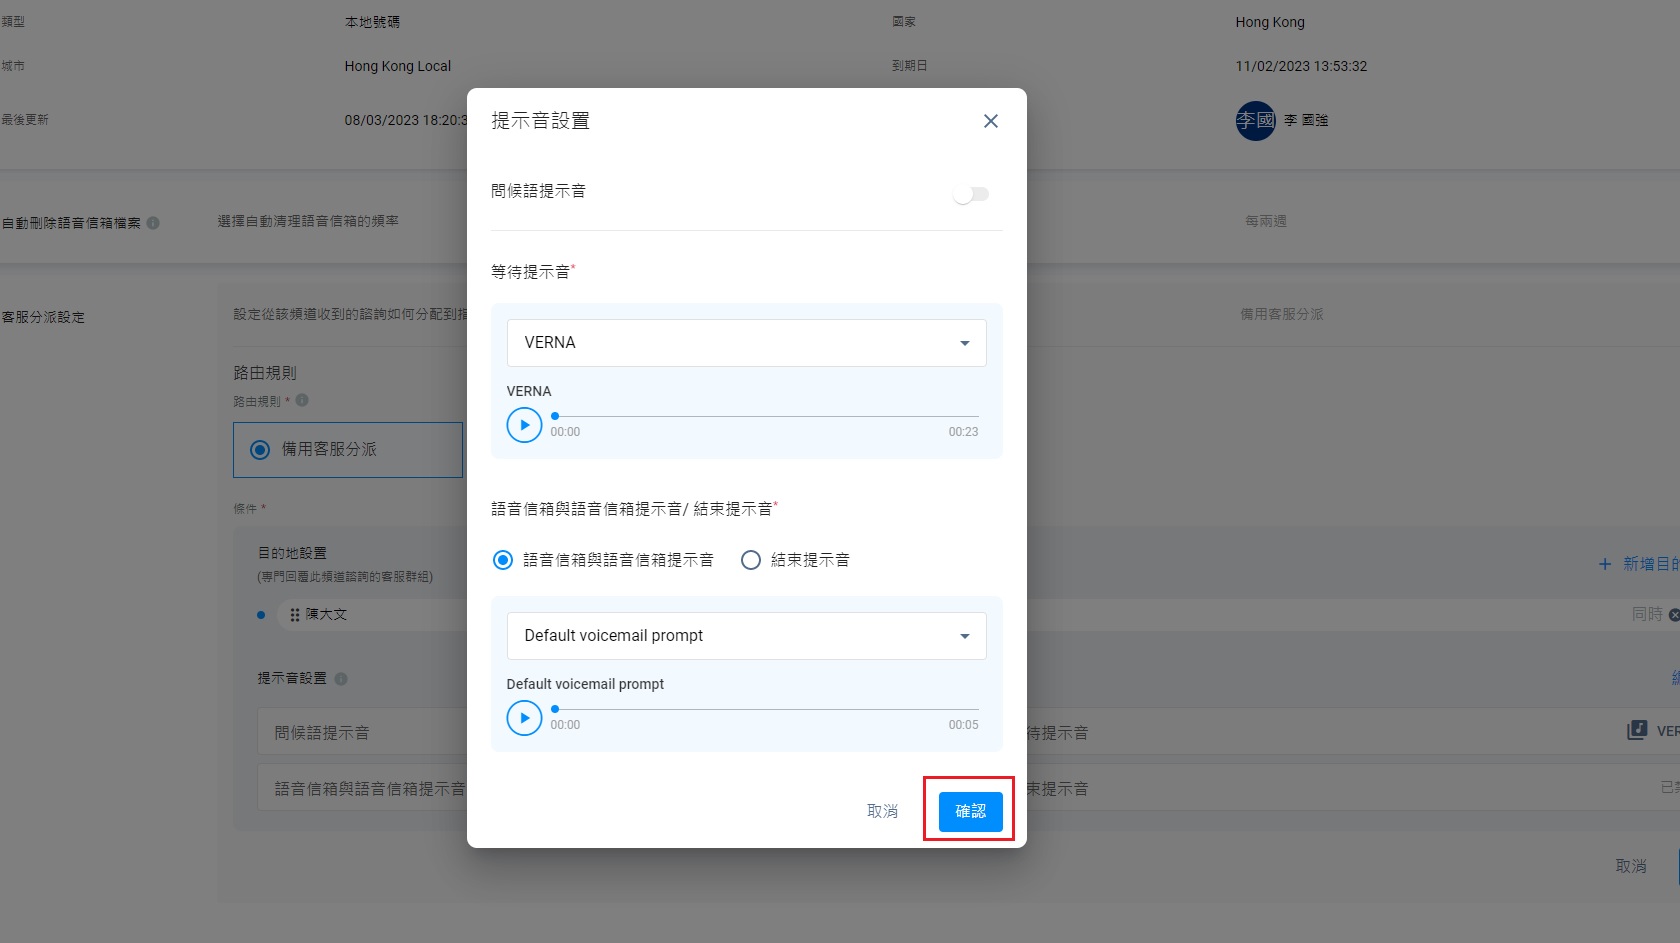This screenshot has width=1680, height=943.
Task: Click the 客服分派設定 section label
Action: [43, 317]
